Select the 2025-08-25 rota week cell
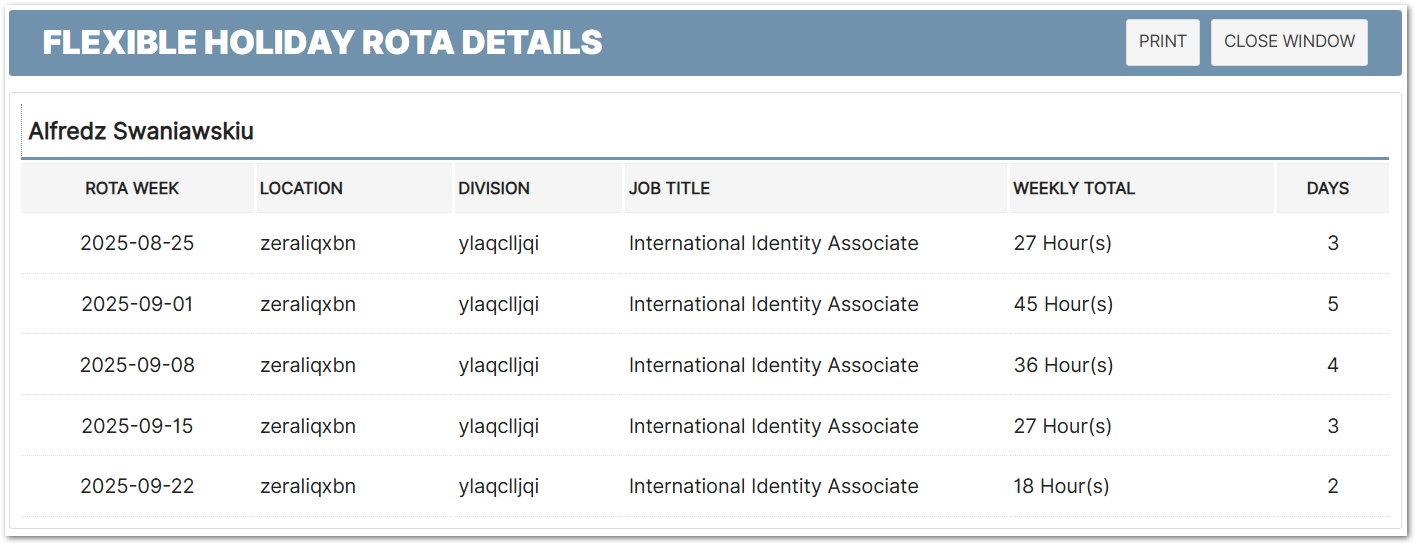This screenshot has height=545, width=1418. [x=137, y=243]
